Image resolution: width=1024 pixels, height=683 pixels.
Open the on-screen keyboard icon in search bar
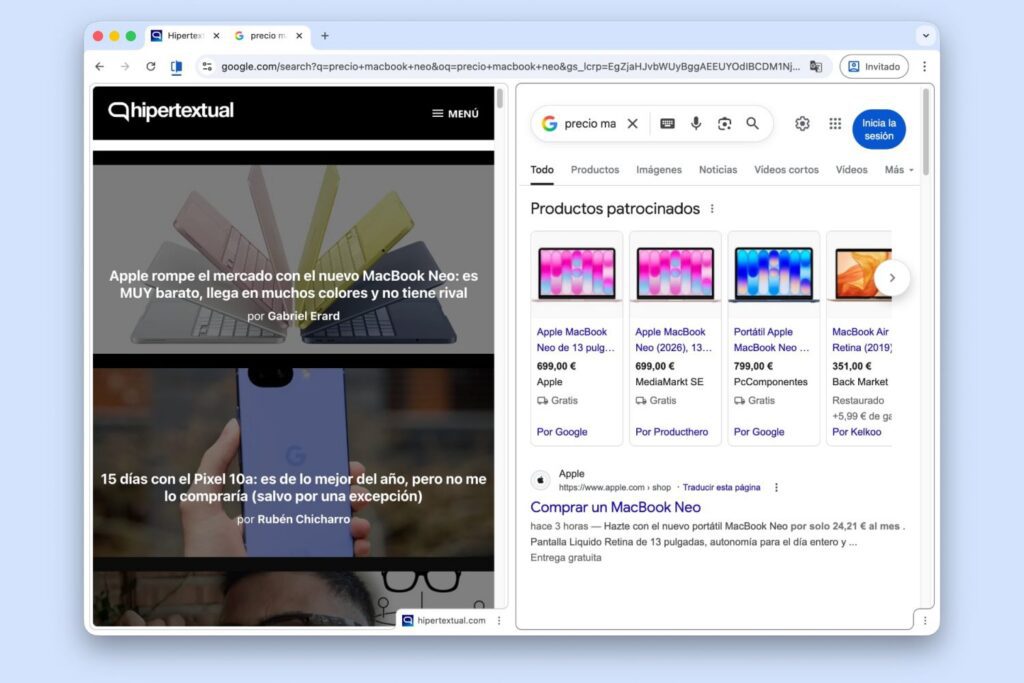(x=670, y=123)
